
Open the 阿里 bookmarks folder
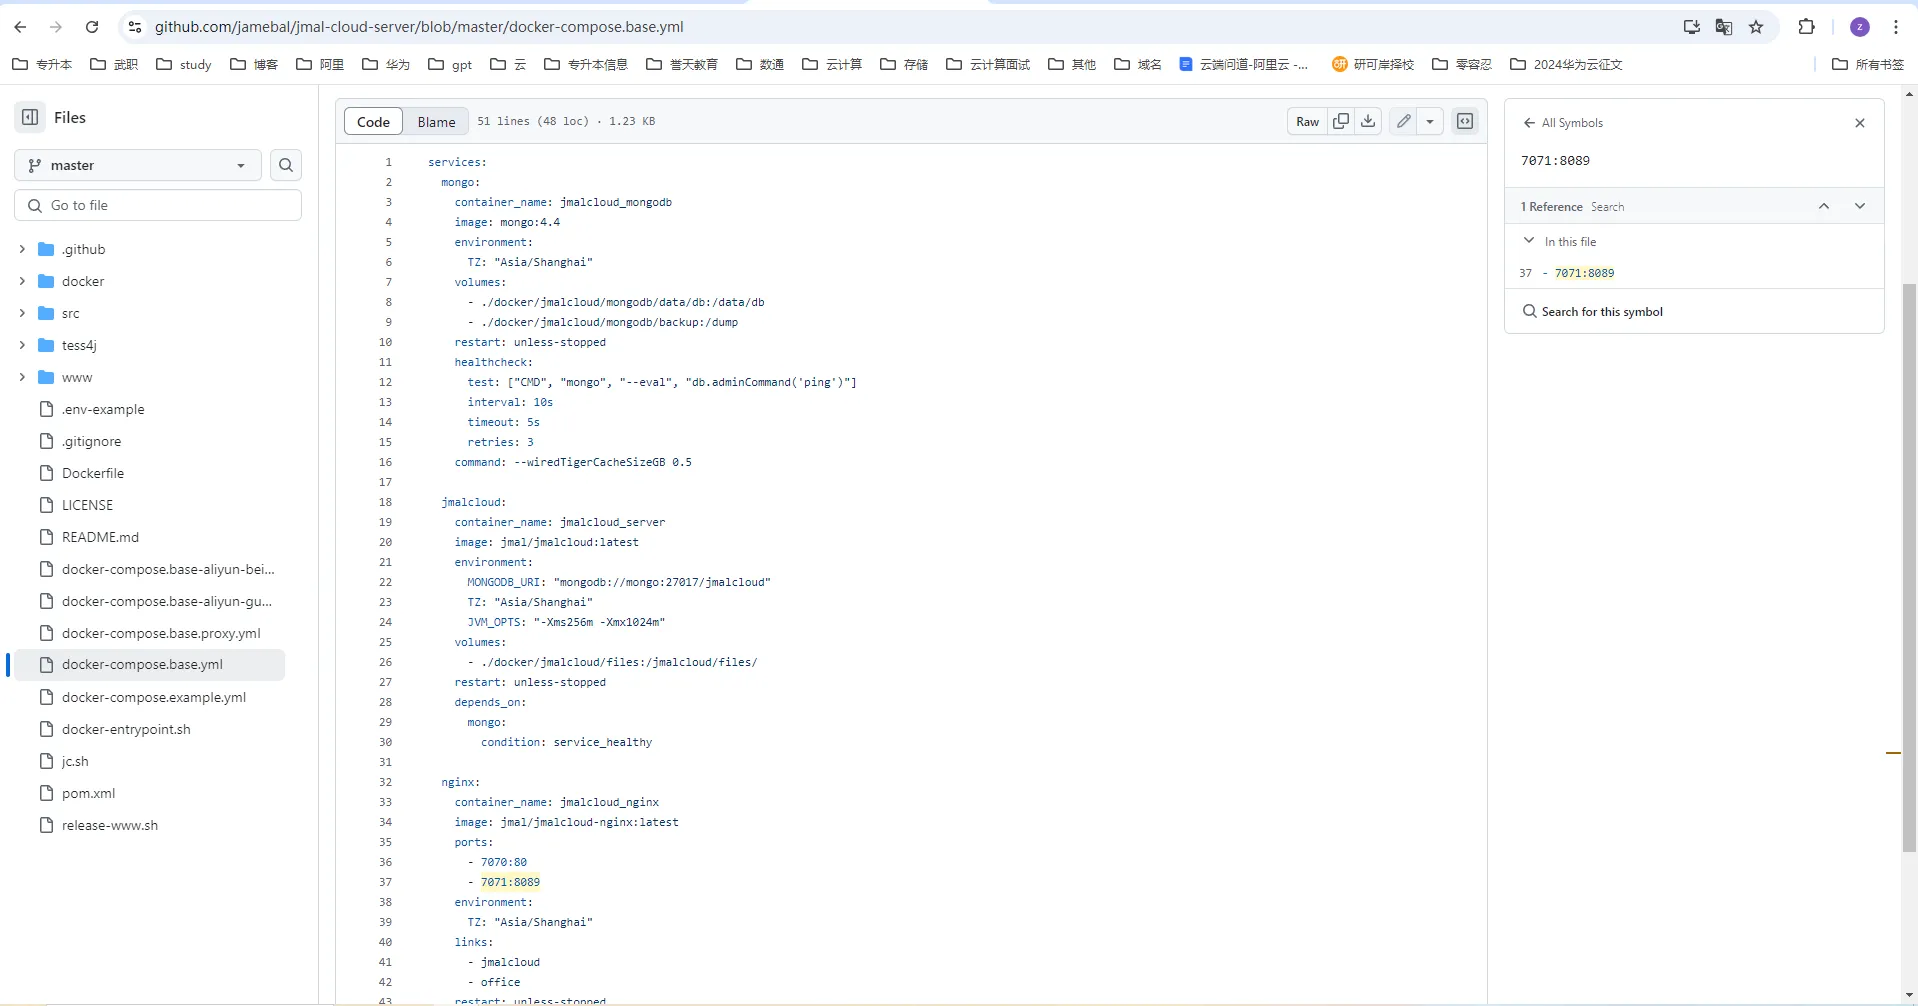pyautogui.click(x=320, y=64)
